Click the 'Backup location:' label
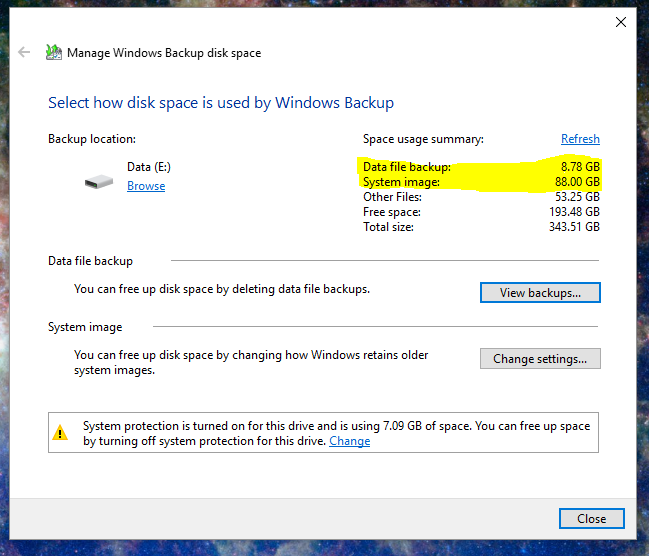This screenshot has height=556, width=649. [x=91, y=139]
